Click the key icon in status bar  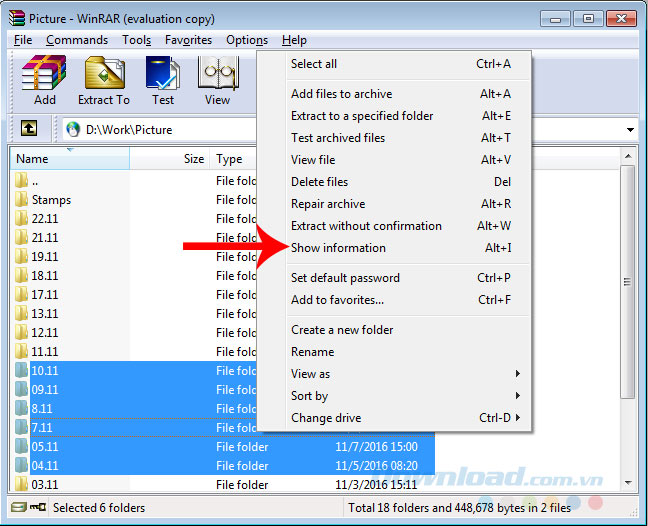tap(36, 508)
